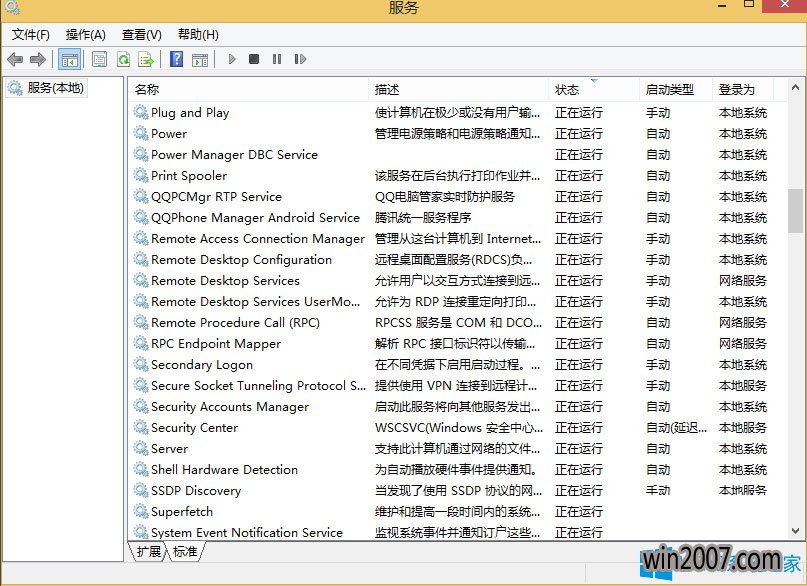
Task: Click the gear icon of Plug and Play
Action: pyautogui.click(x=141, y=112)
